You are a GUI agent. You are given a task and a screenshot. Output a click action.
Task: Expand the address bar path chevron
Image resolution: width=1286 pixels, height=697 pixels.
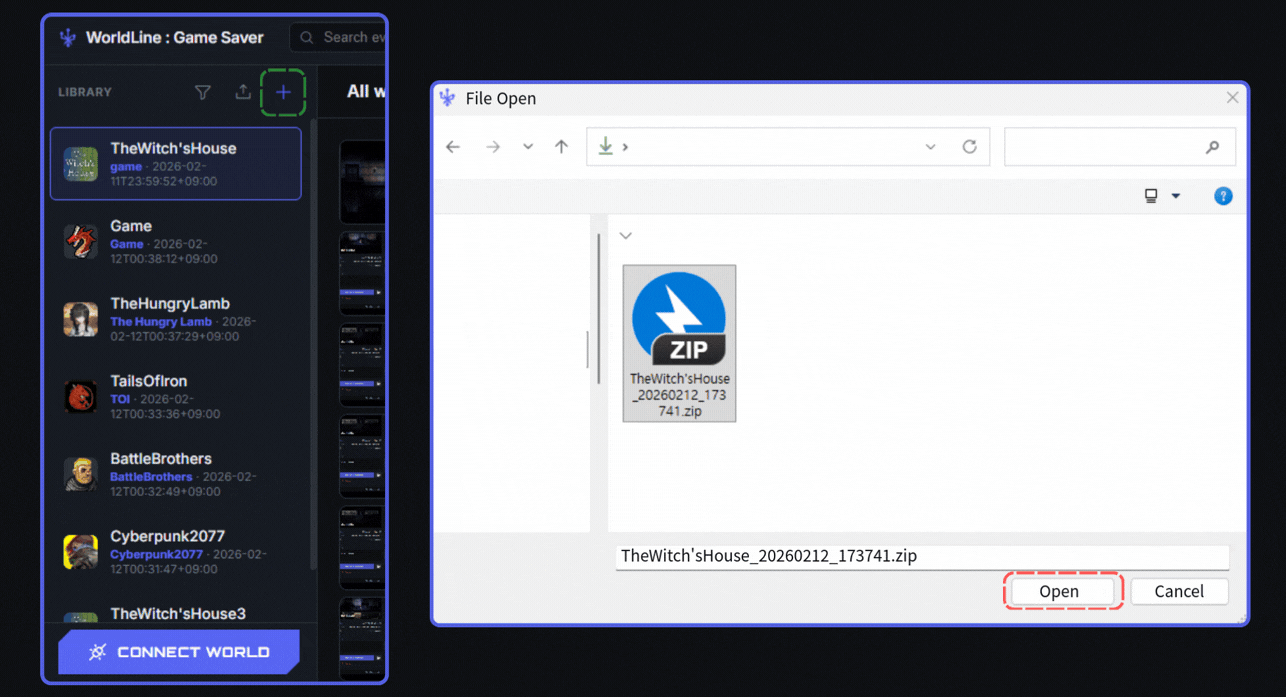[626, 147]
